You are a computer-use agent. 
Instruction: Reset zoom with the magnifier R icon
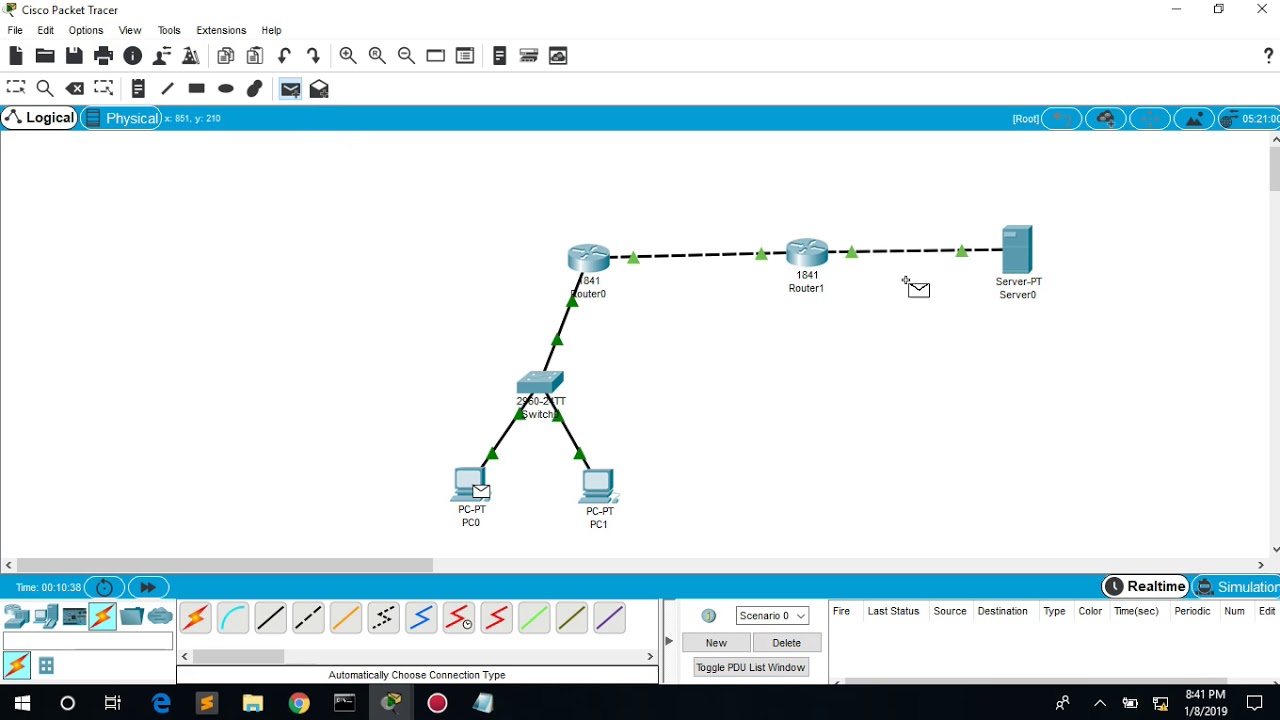[x=377, y=56]
